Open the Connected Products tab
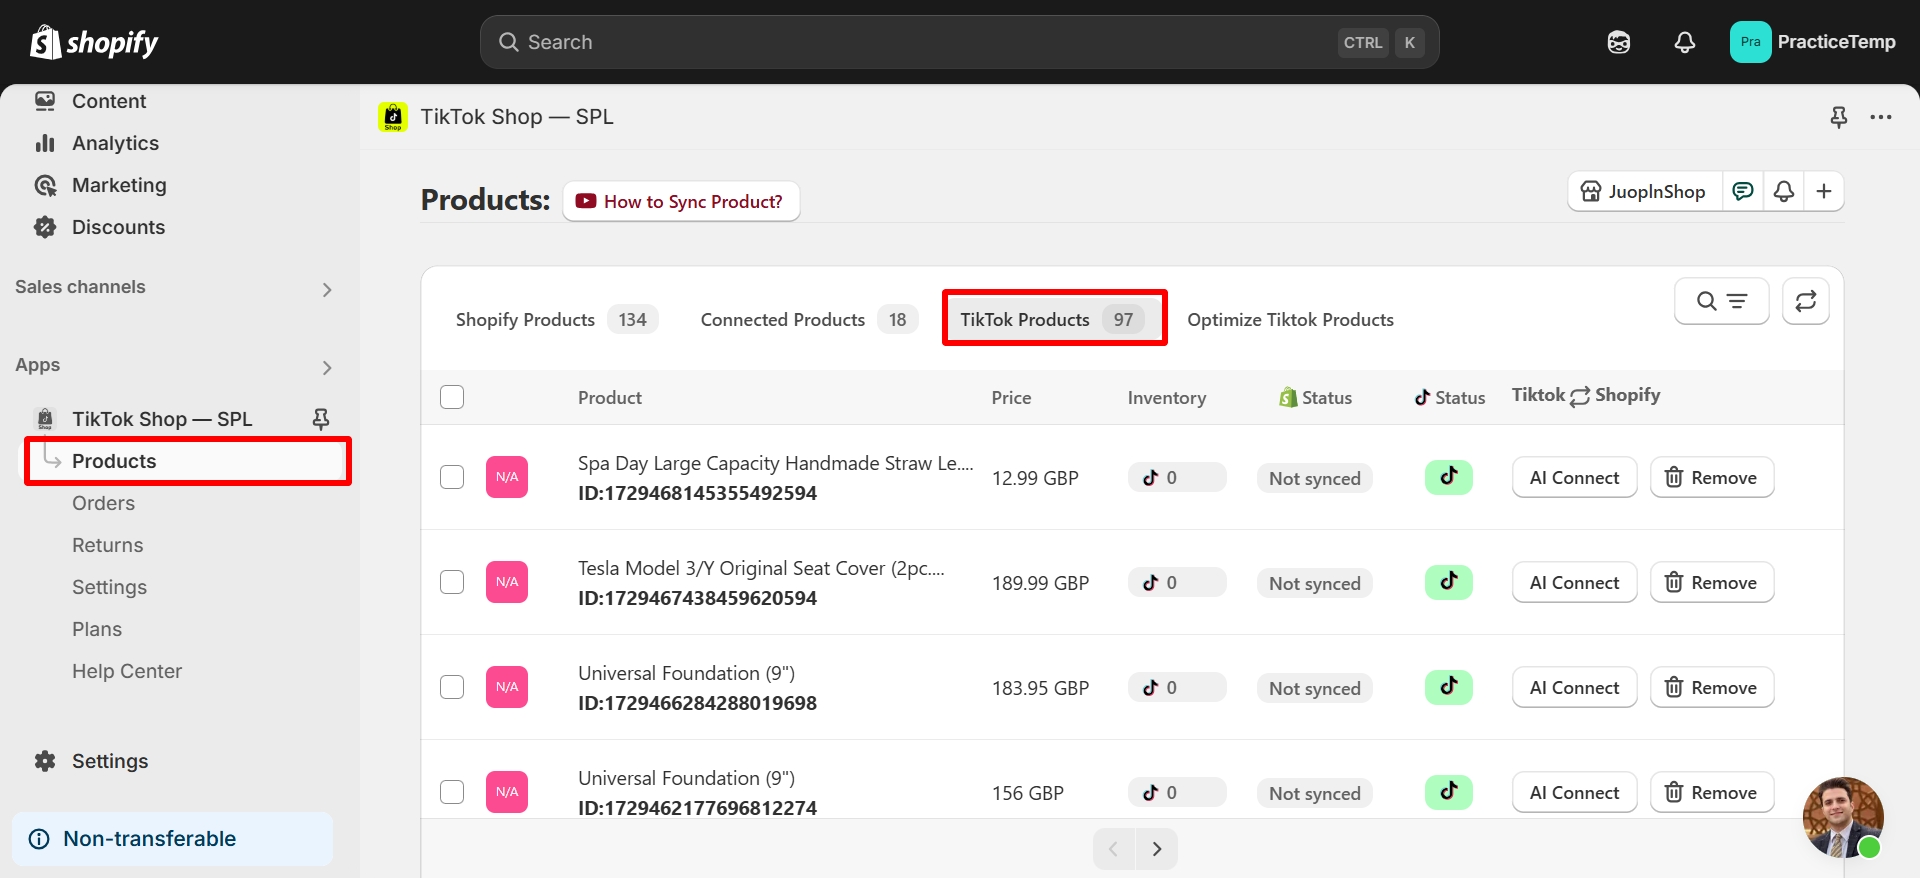 [806, 319]
